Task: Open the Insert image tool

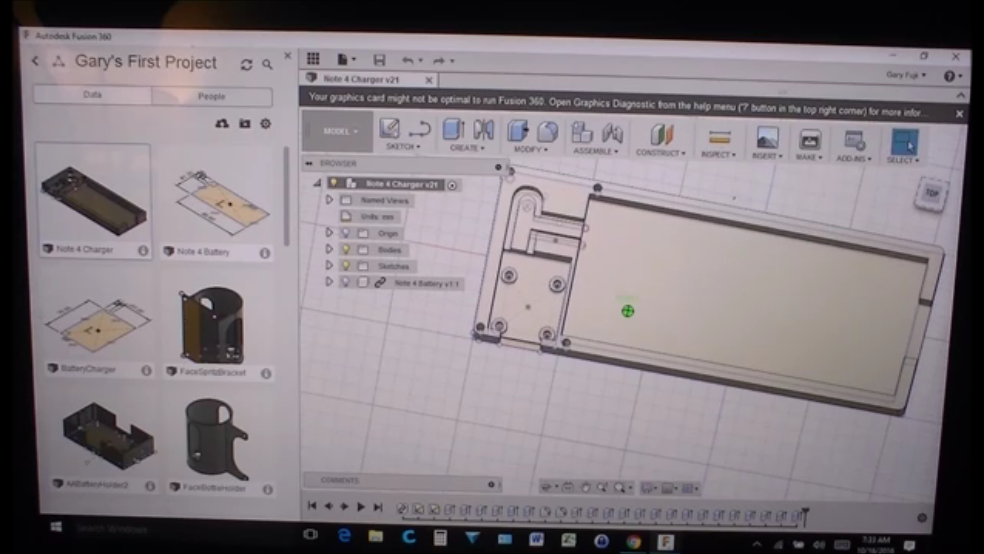Action: pos(767,139)
